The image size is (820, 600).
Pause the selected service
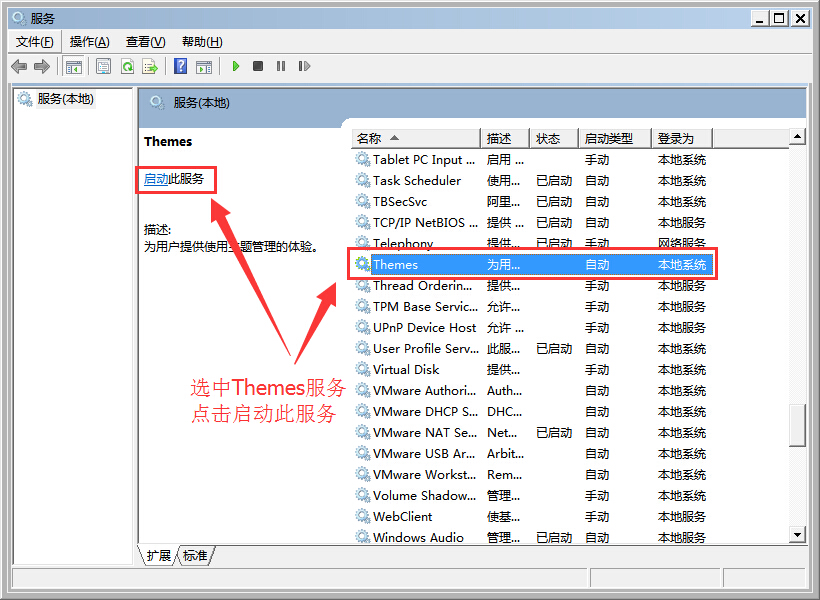[x=281, y=66]
